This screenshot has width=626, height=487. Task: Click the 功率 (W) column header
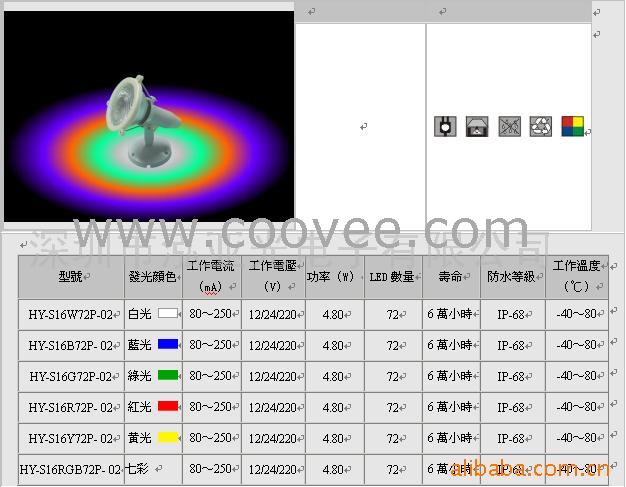(x=335, y=277)
